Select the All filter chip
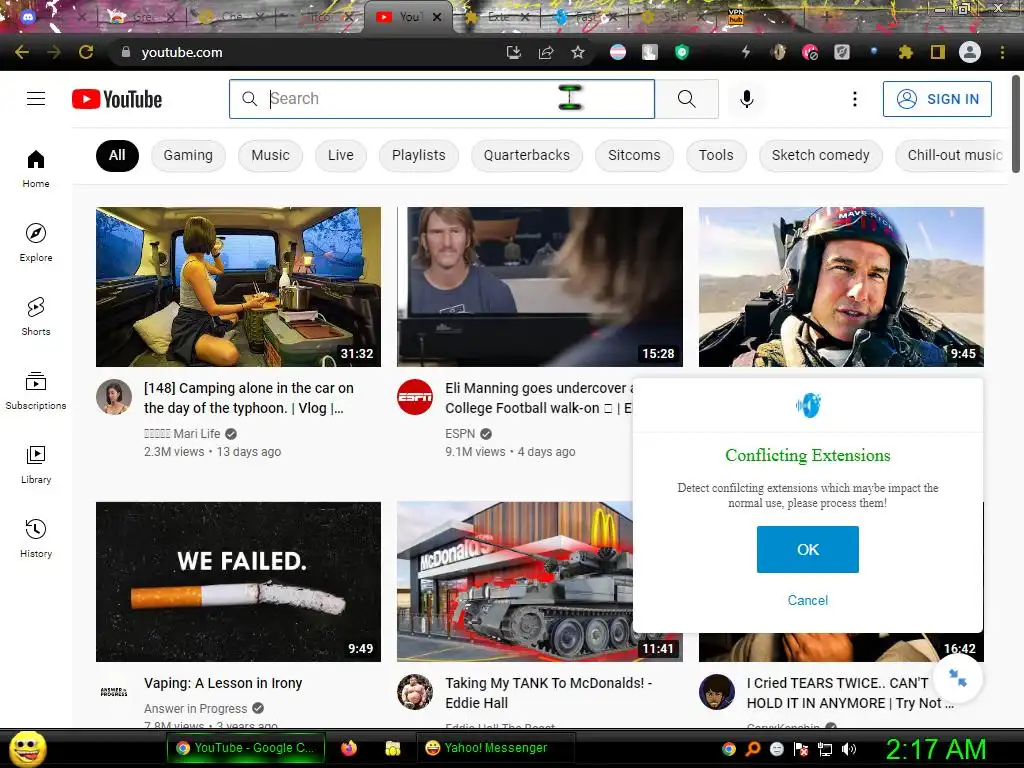1024x768 pixels. [117, 155]
